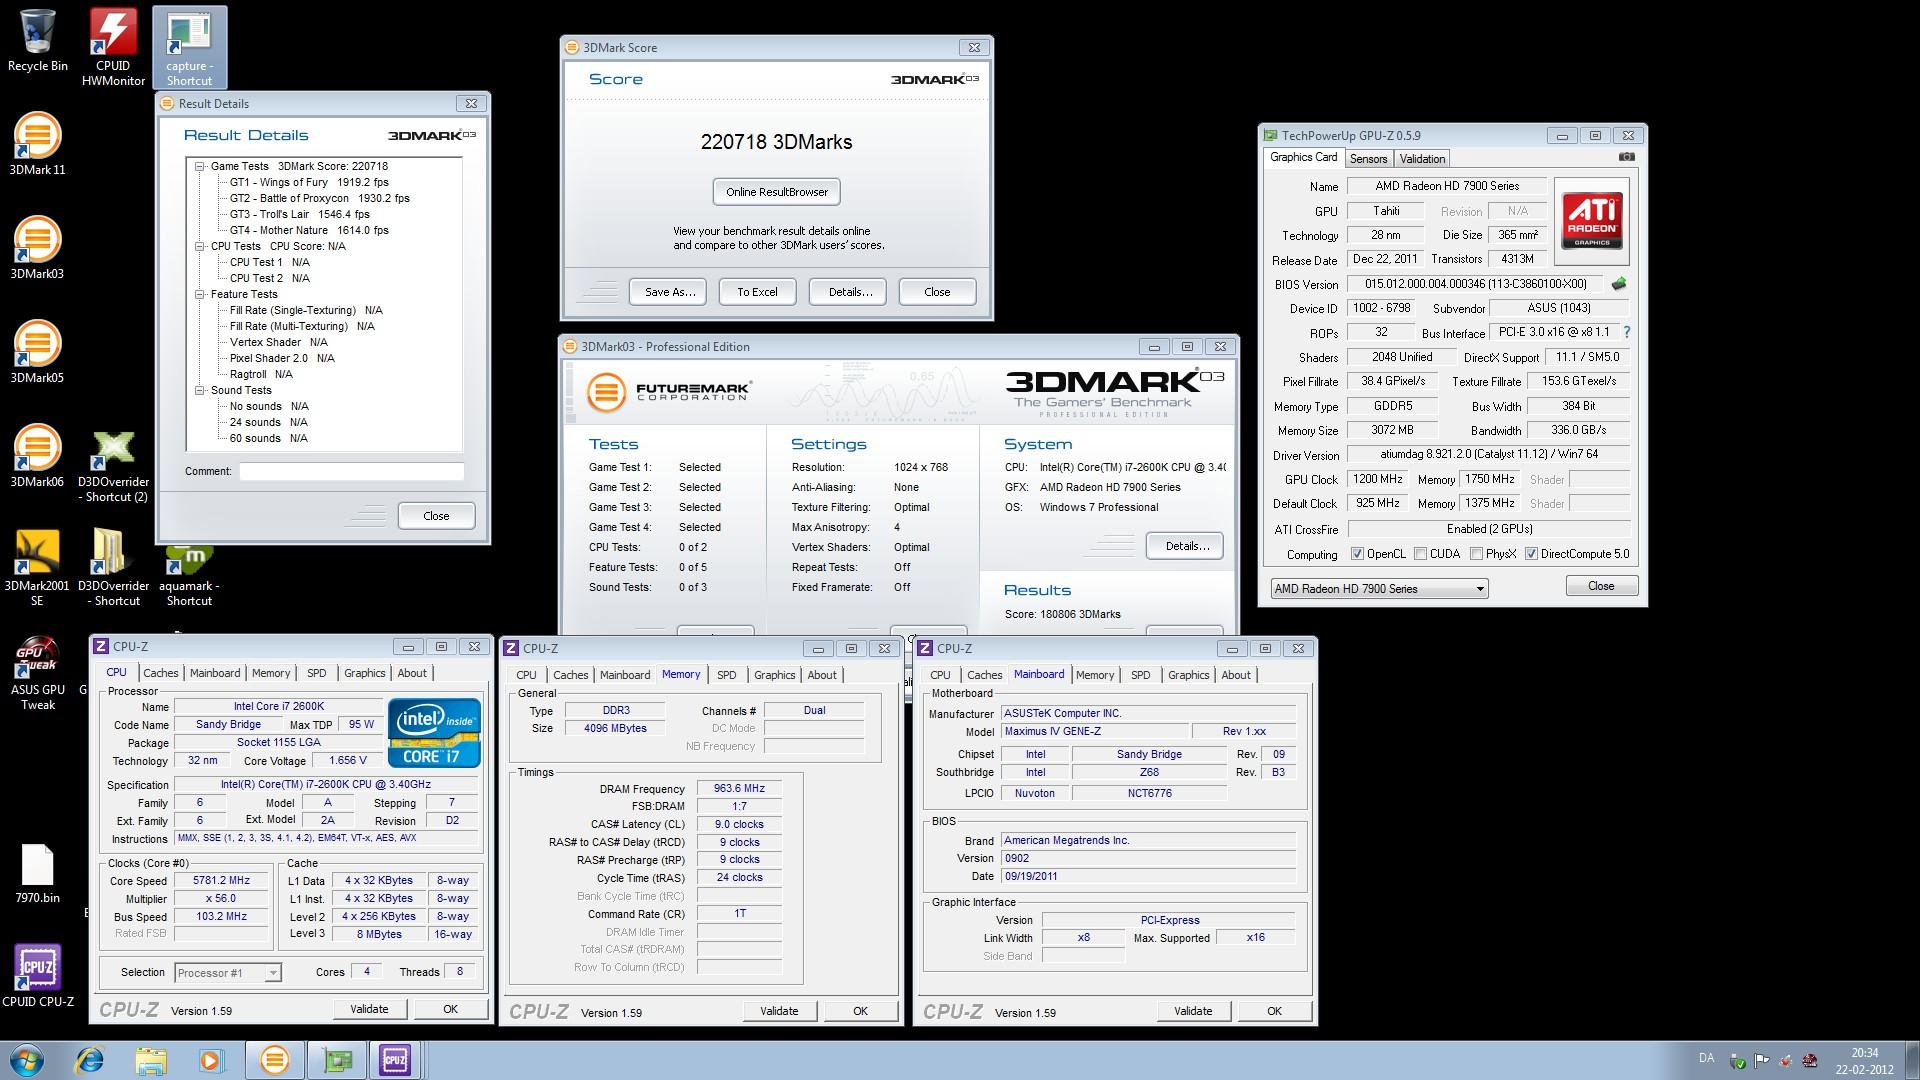Collapse the Feature Tests tree node
This screenshot has width=1920, height=1080.
199,295
